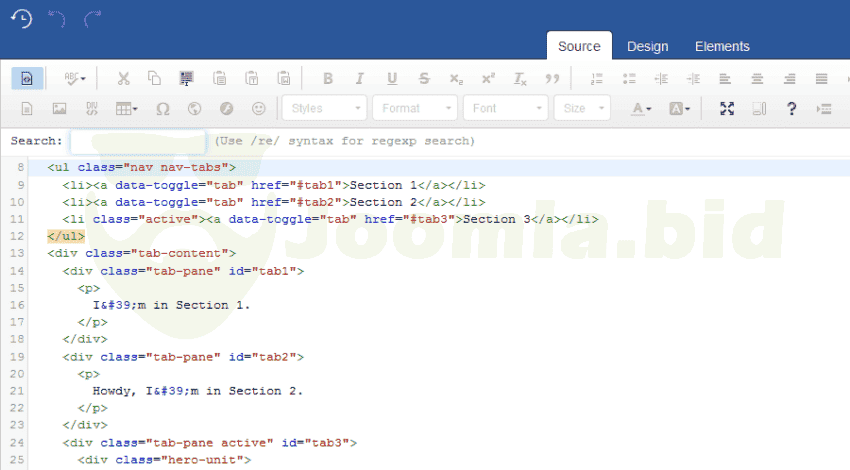Screen dimensions: 850x470
Task: Open the table insert button
Action: tap(127, 108)
